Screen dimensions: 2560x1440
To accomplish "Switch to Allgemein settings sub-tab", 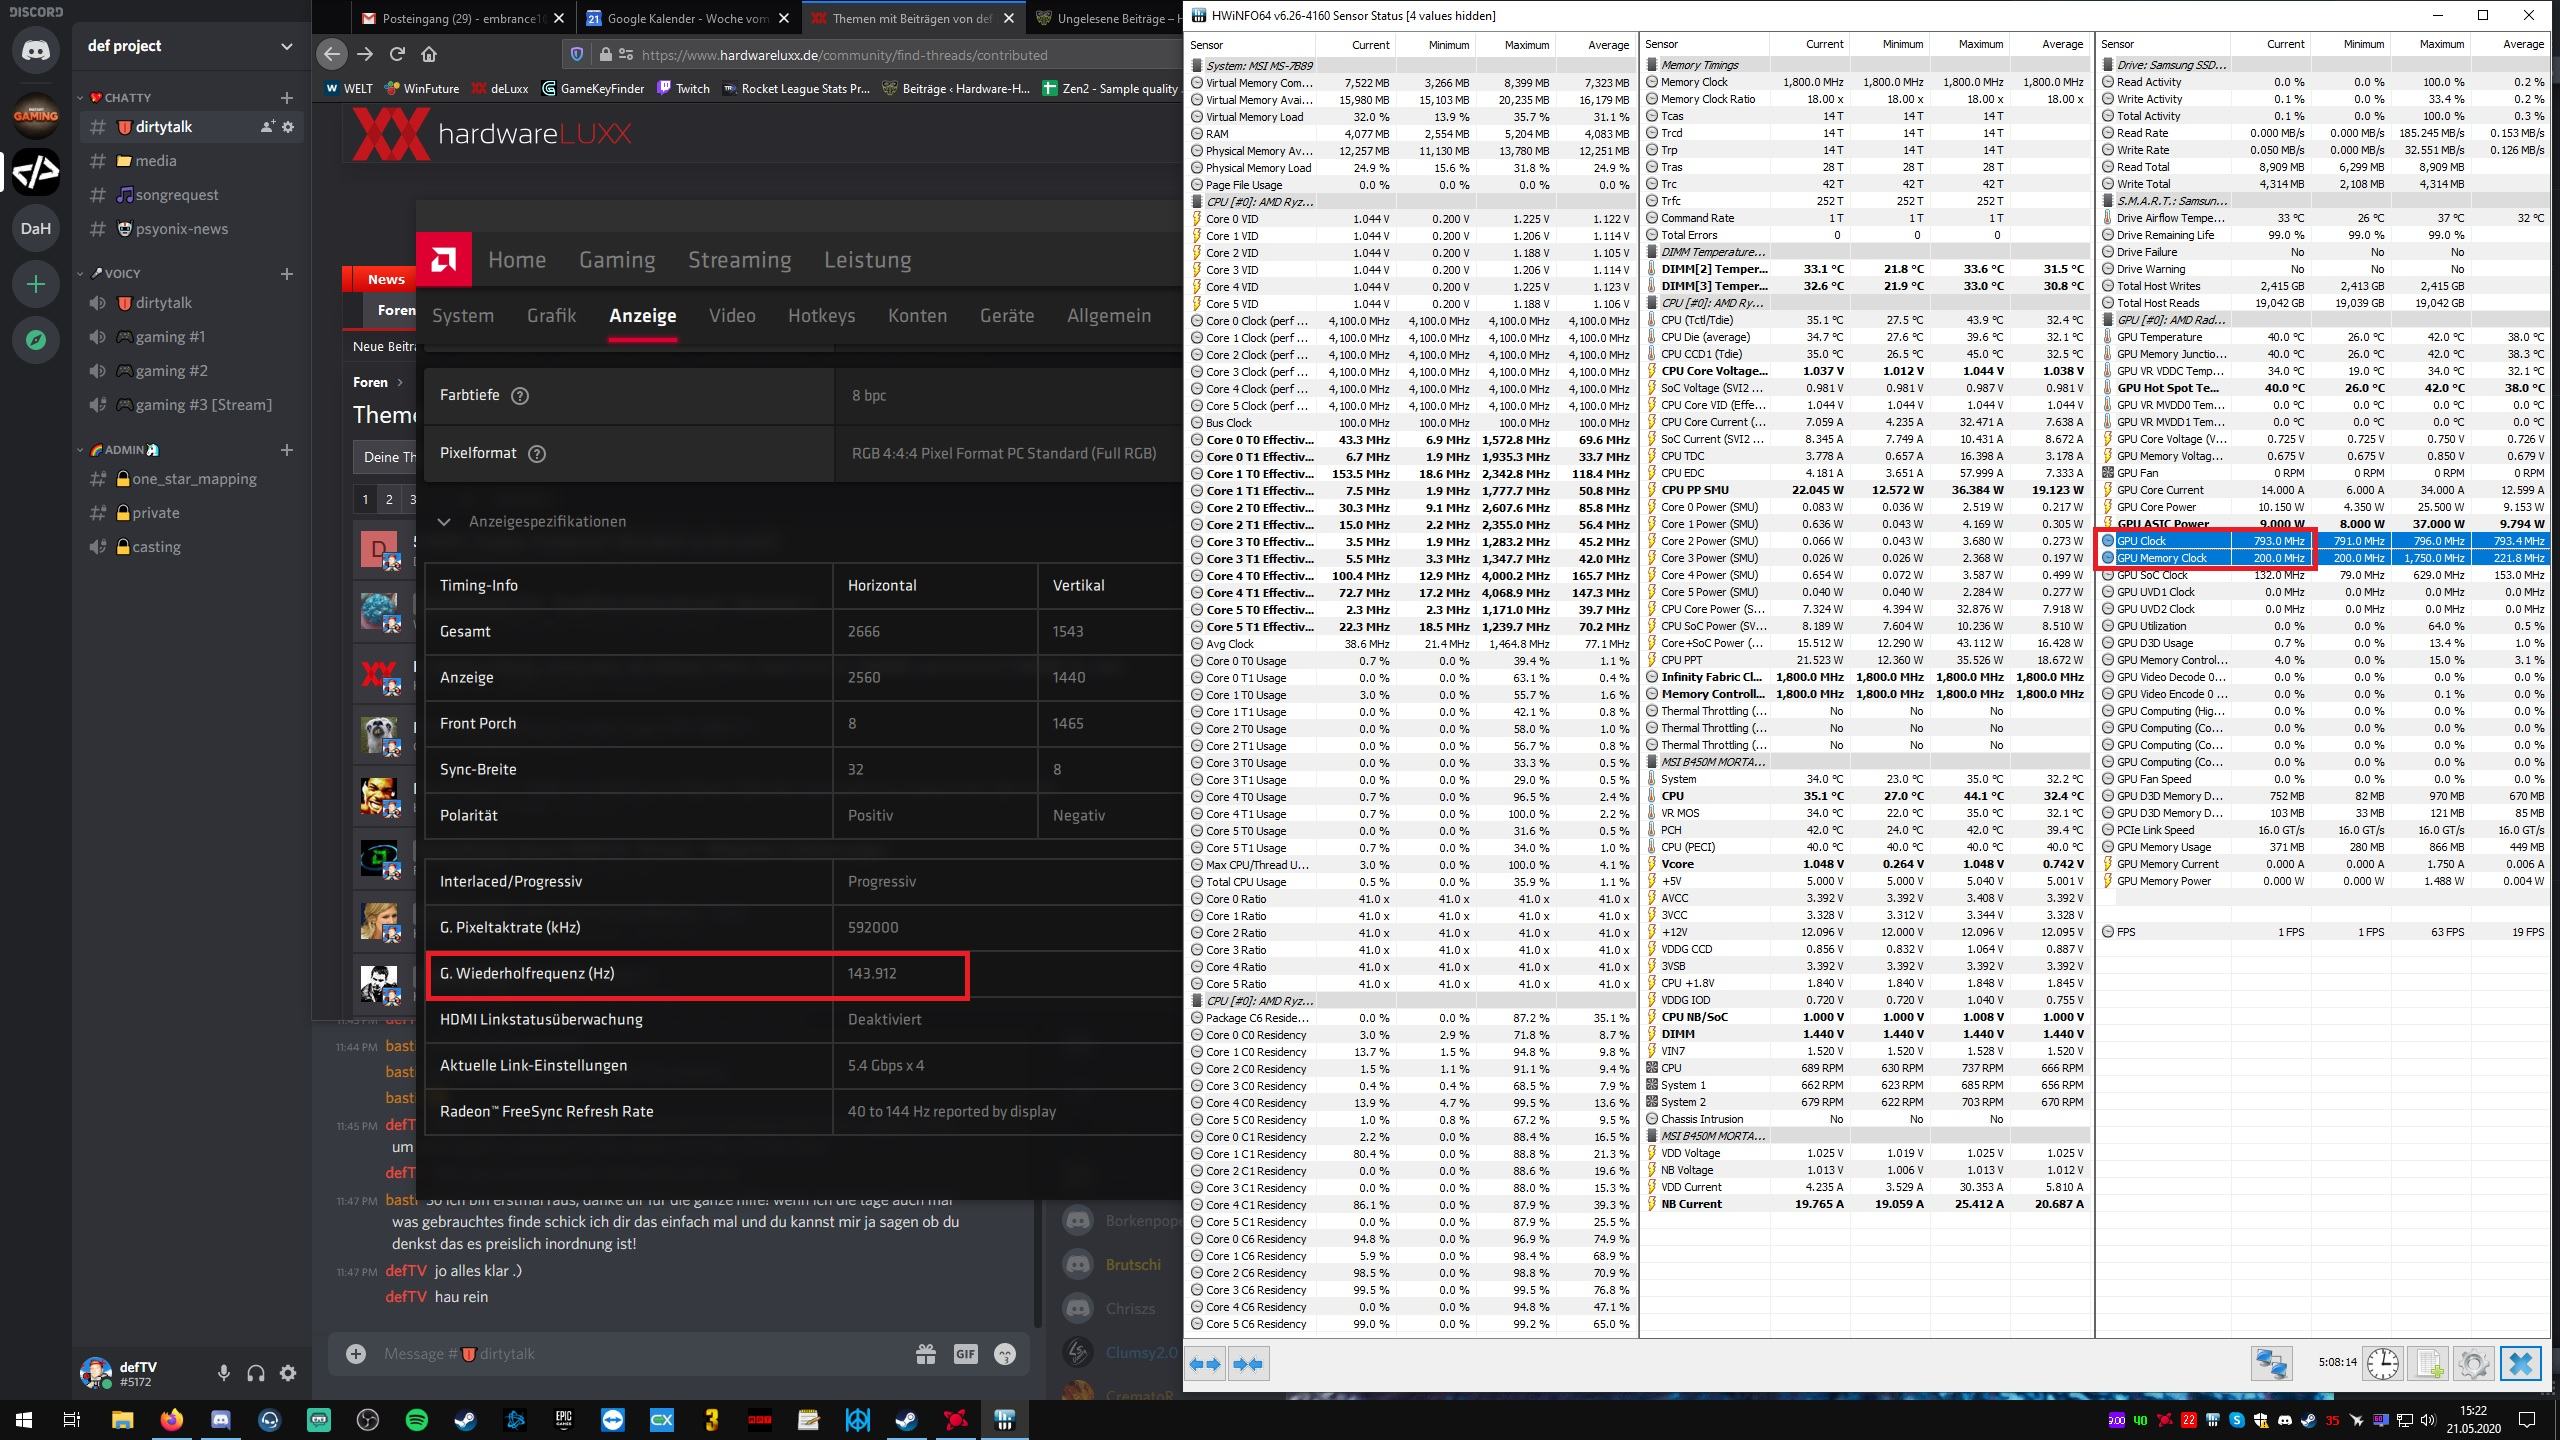I will 1108,316.
